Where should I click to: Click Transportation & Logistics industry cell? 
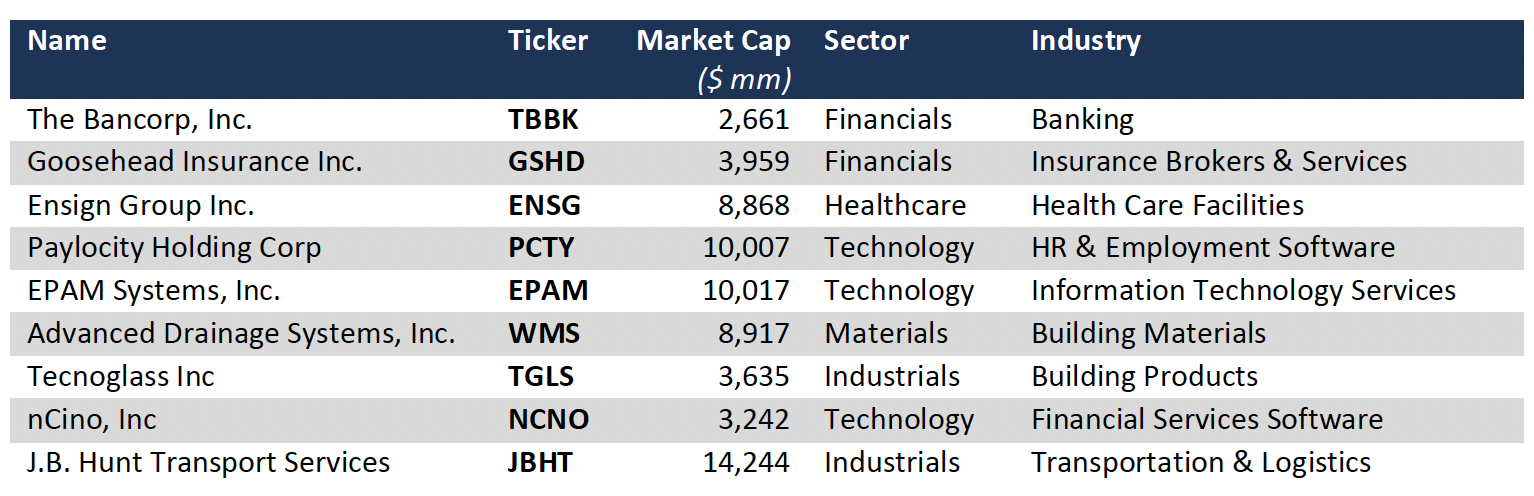pyautogui.click(x=1201, y=463)
